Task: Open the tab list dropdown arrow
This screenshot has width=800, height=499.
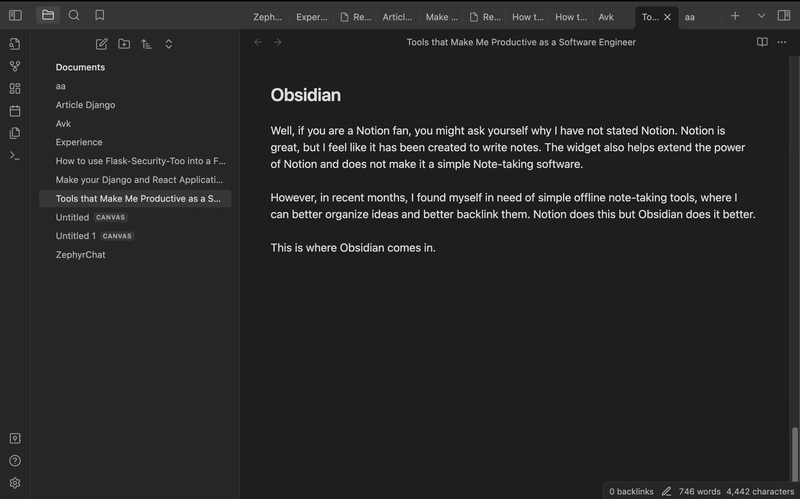Action: click(761, 16)
